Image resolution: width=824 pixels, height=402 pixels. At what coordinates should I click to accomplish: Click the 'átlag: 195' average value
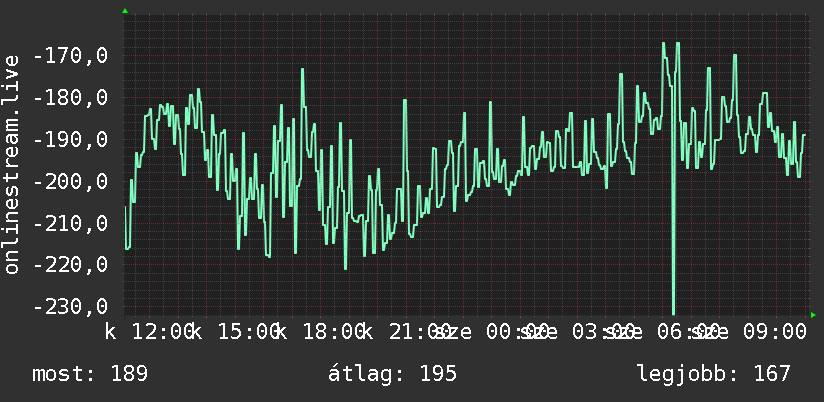(393, 374)
